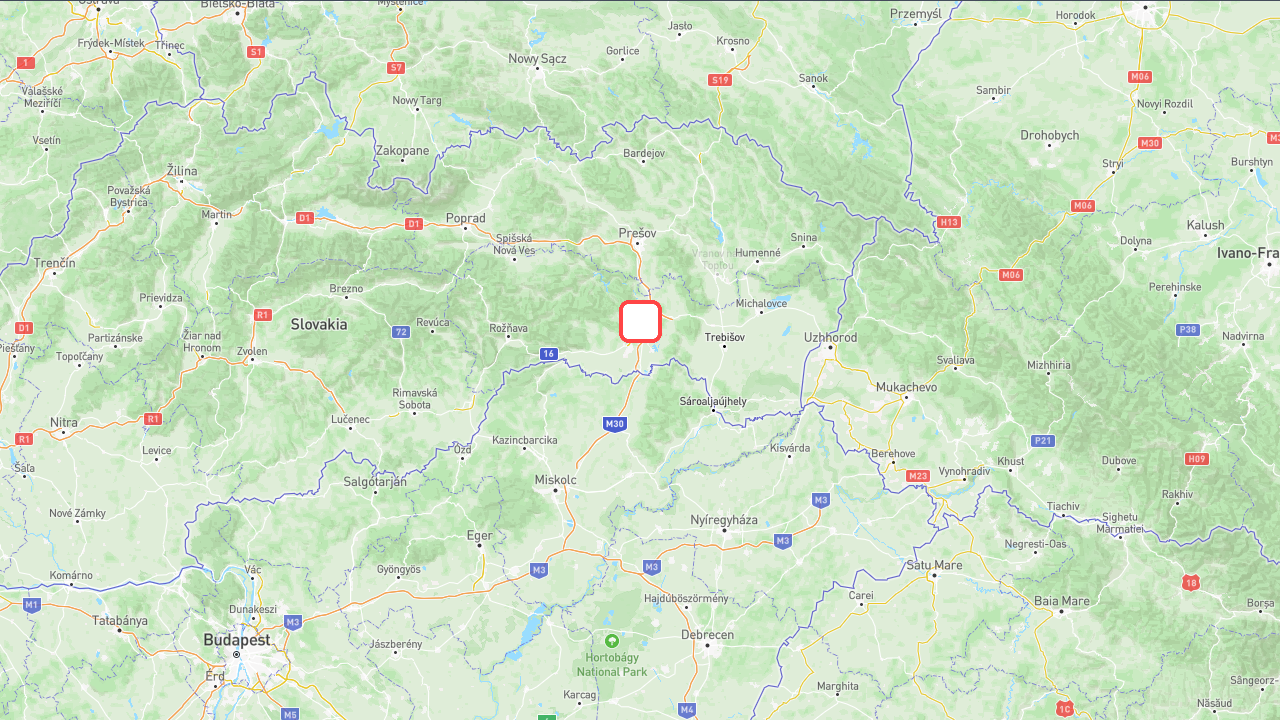Select the Budapest city label
Image resolution: width=1280 pixels, height=720 pixels.
point(237,639)
